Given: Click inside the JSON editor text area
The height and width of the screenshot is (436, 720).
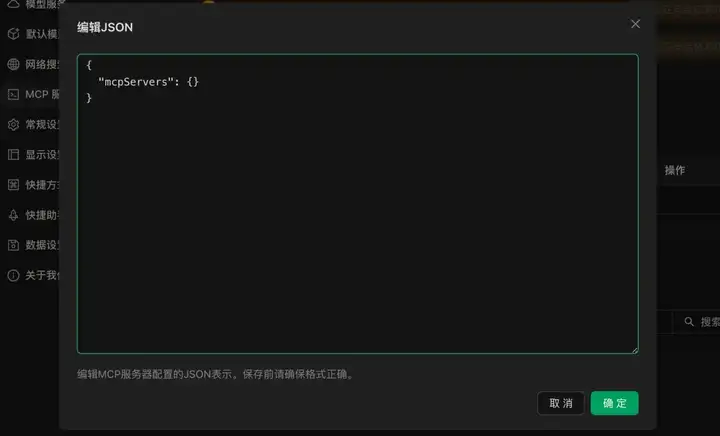Looking at the screenshot, I should 358,204.
